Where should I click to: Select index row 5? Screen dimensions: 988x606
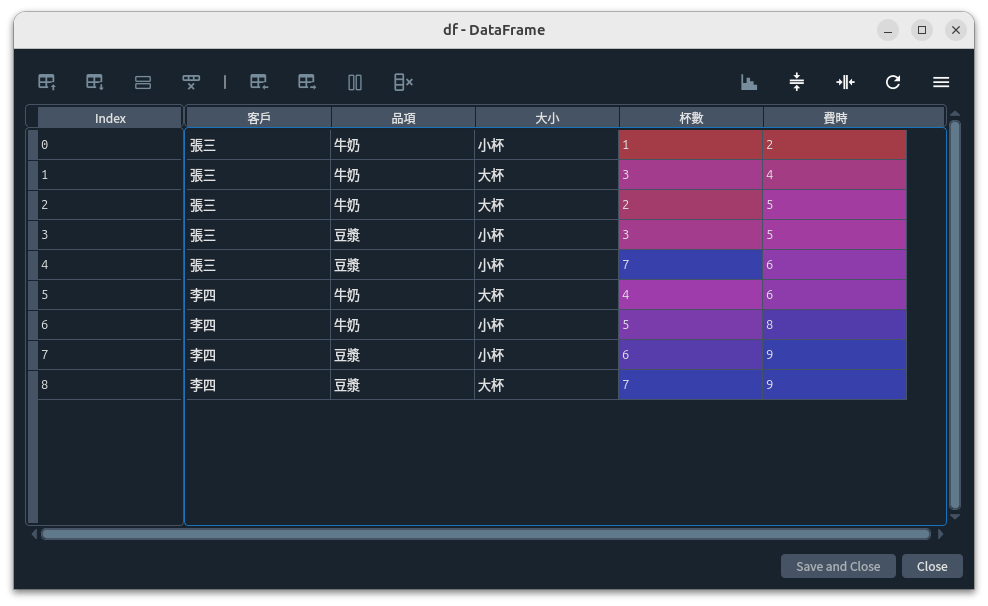[x=110, y=295]
